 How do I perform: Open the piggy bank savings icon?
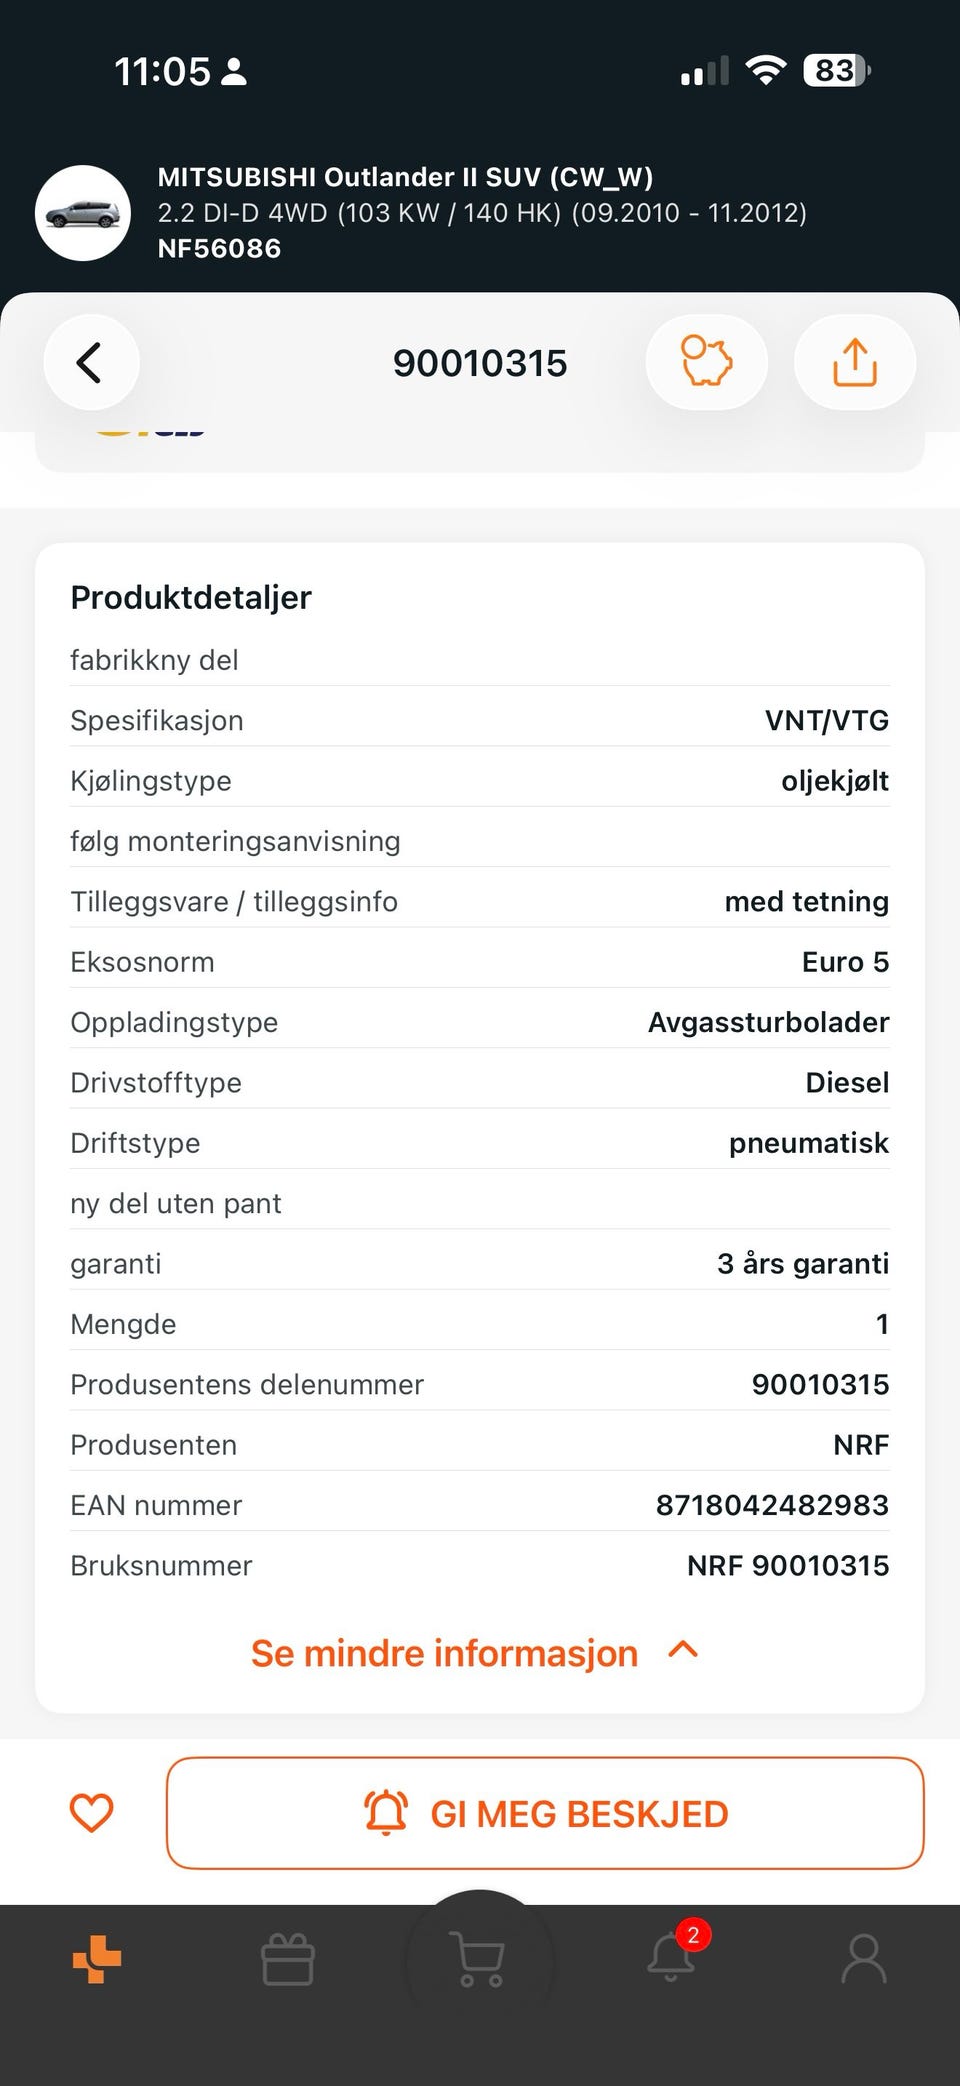tap(707, 362)
